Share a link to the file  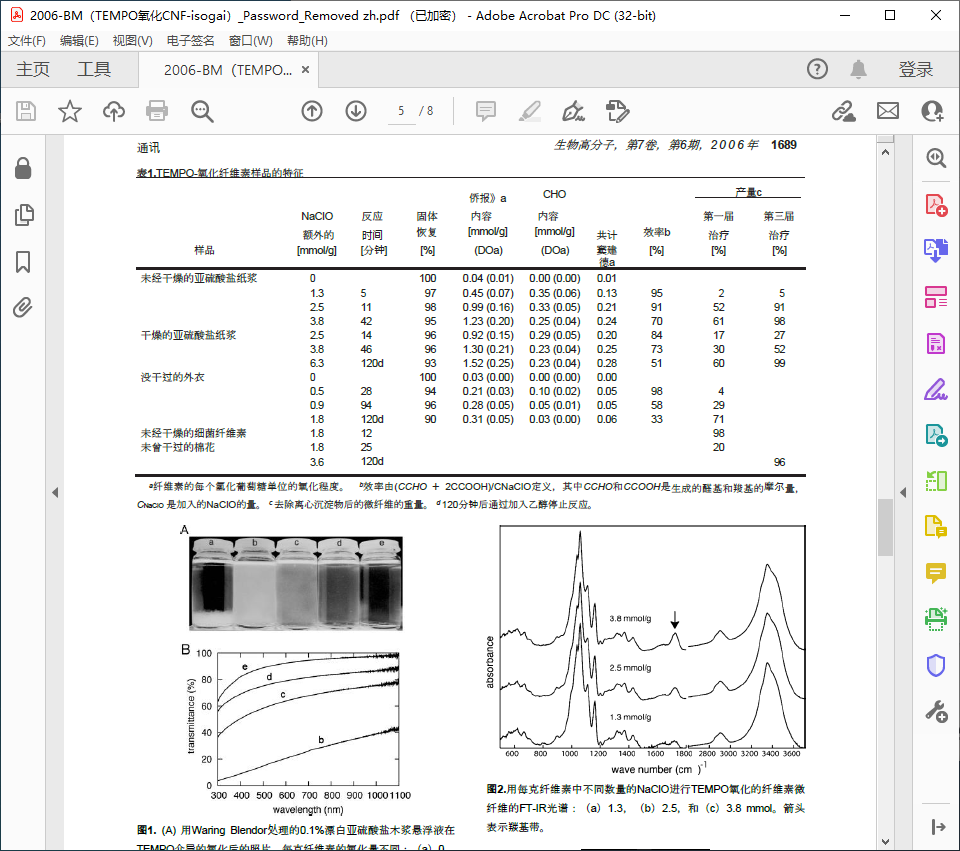click(x=843, y=111)
